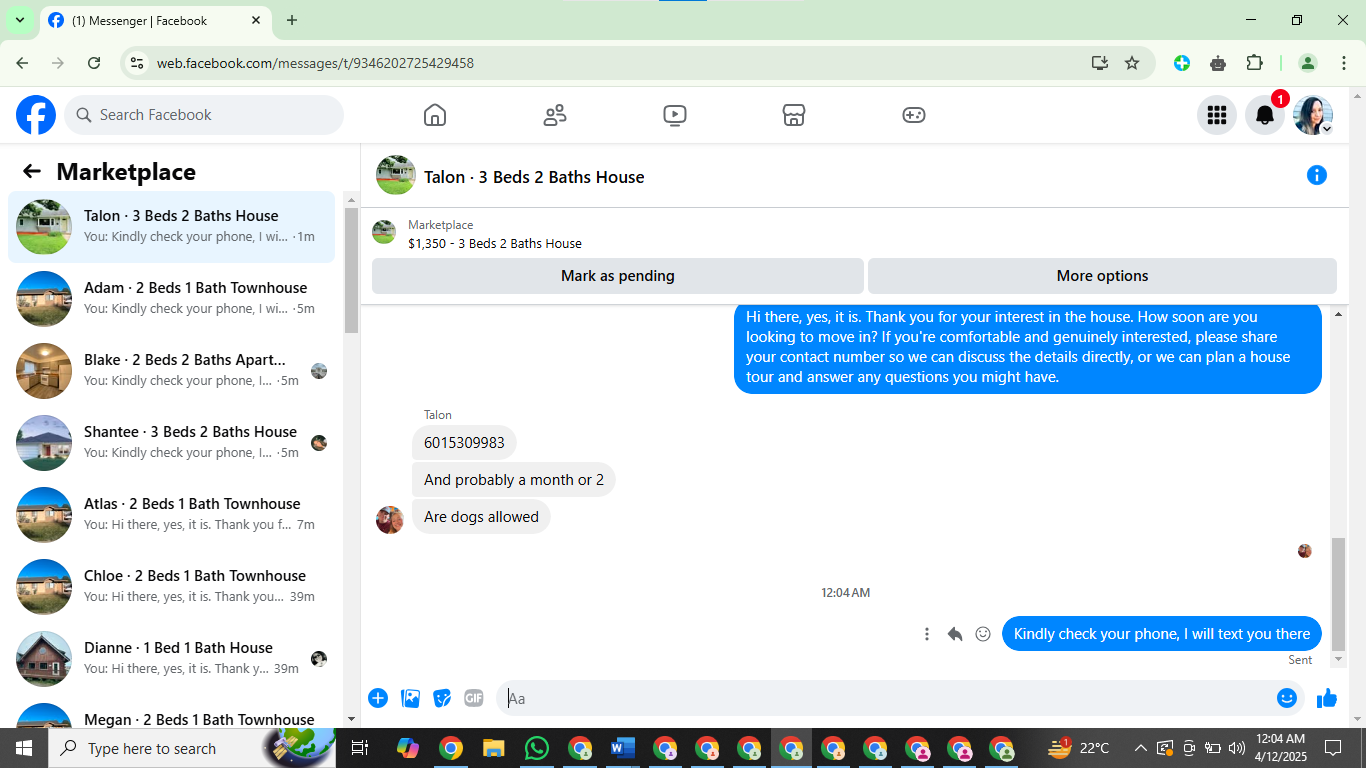Open the Video icon in top navigation
Screen dimensions: 1366x768
(x=675, y=115)
